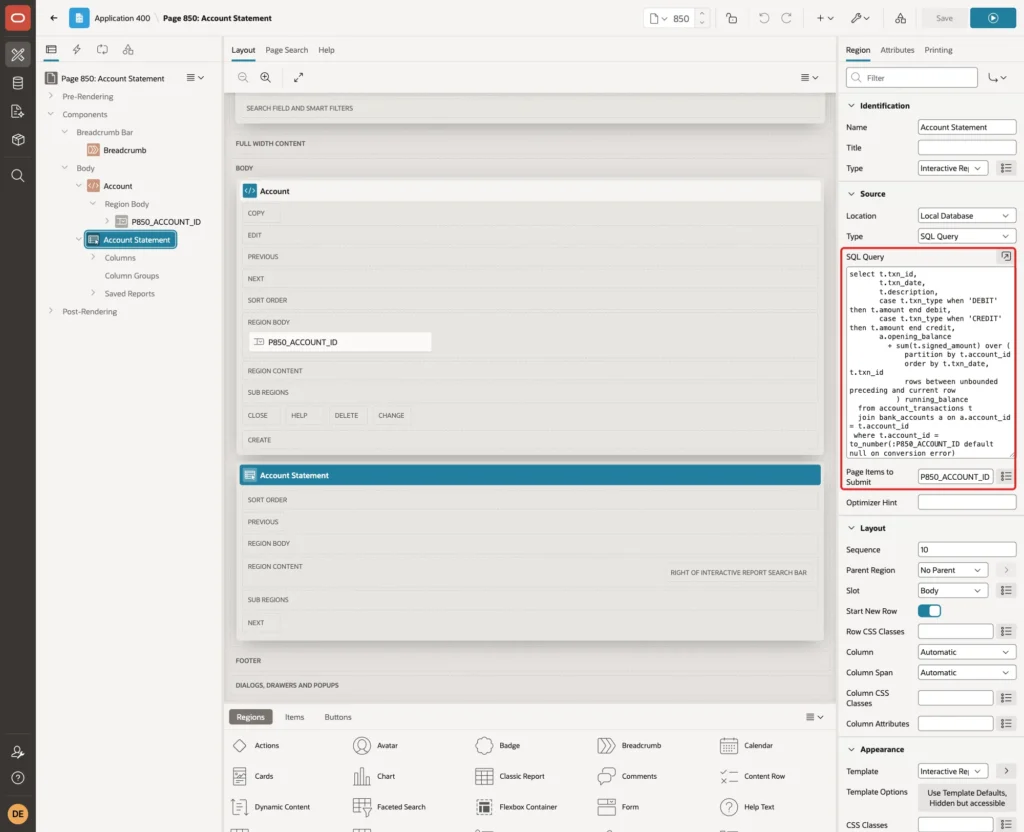Click the Sequence input field
Viewport: 1024px width, 832px height.
(x=967, y=549)
